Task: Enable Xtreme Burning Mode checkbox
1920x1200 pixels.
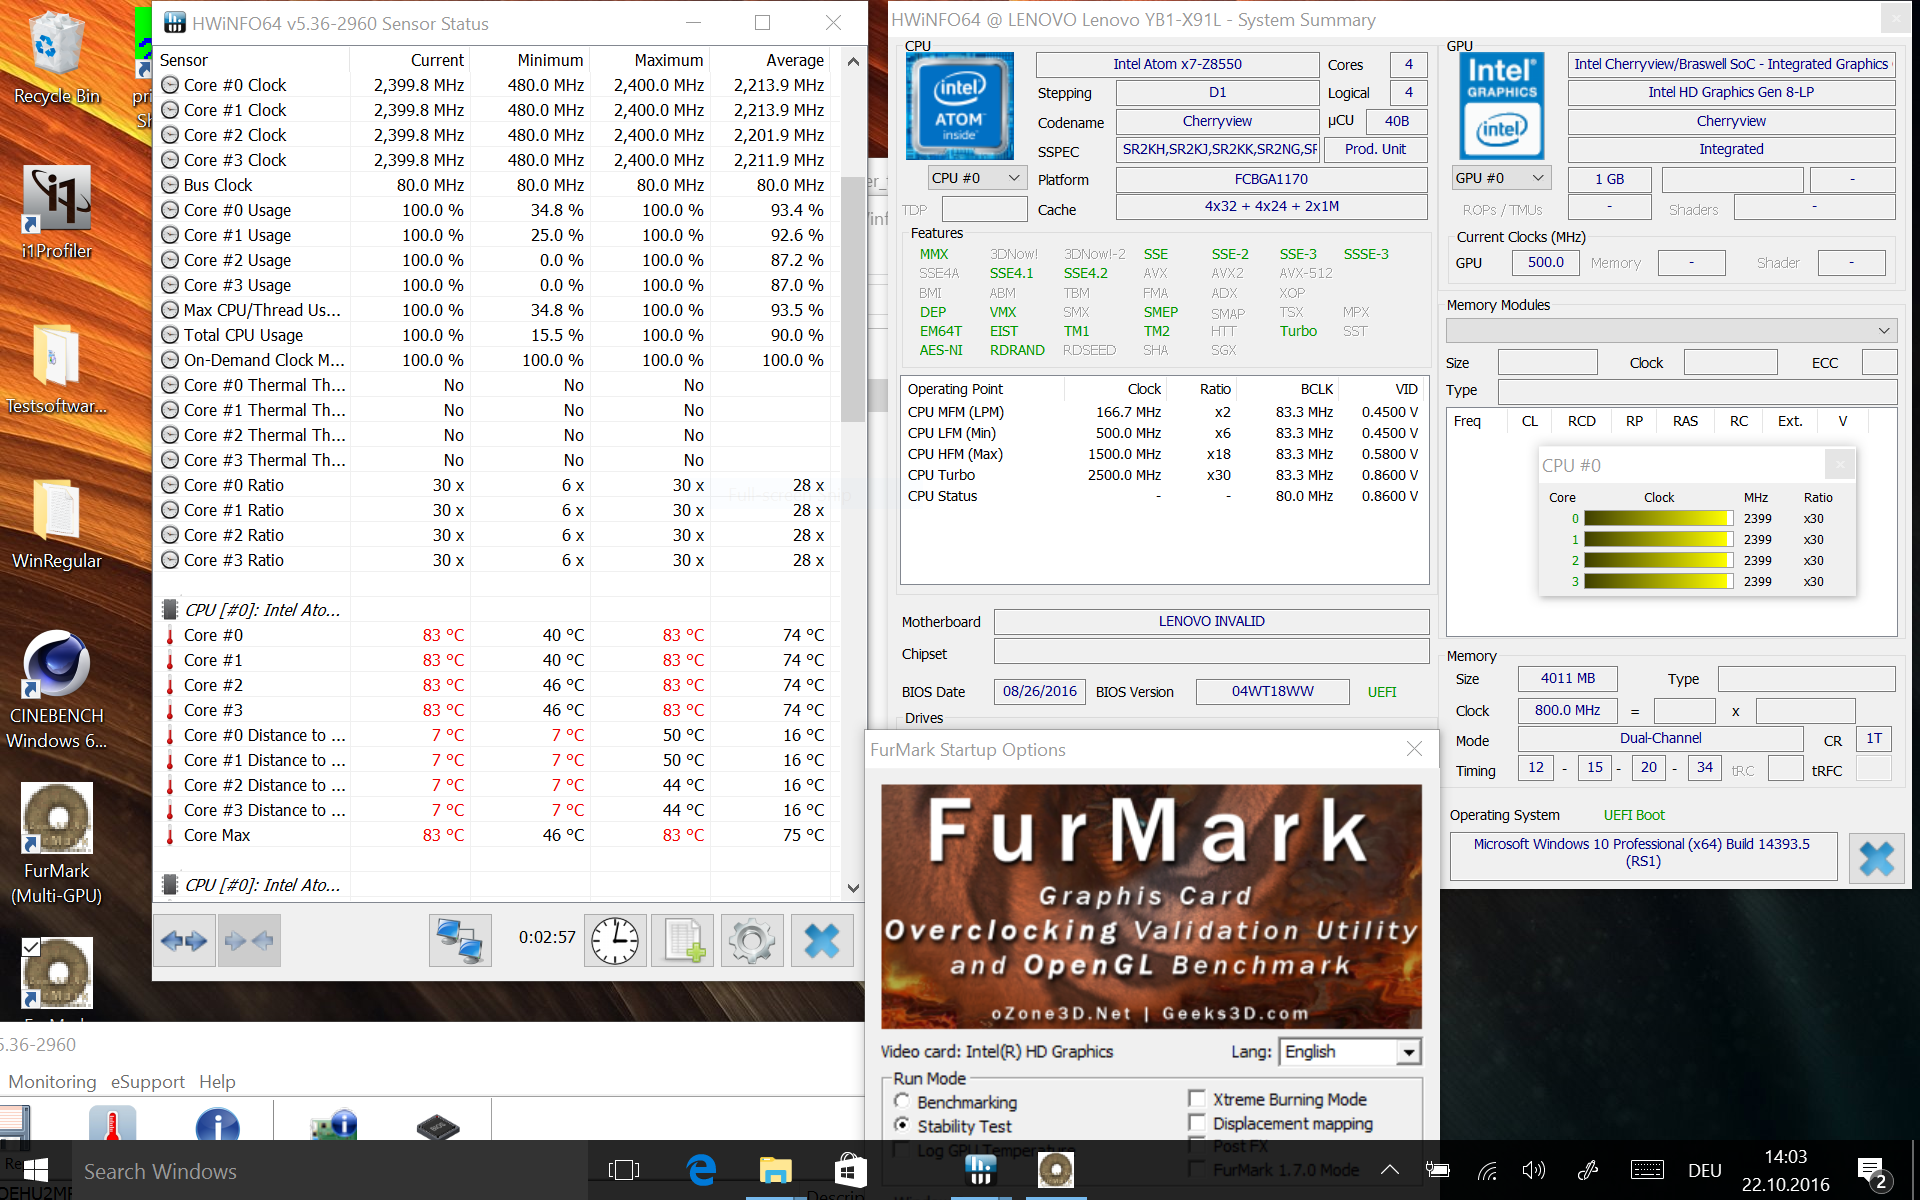Action: click(x=1196, y=1098)
